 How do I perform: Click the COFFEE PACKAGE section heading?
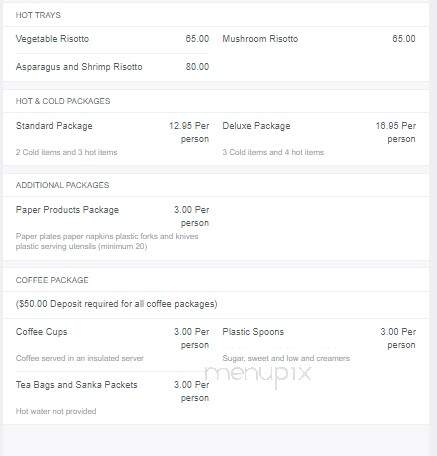(52, 280)
